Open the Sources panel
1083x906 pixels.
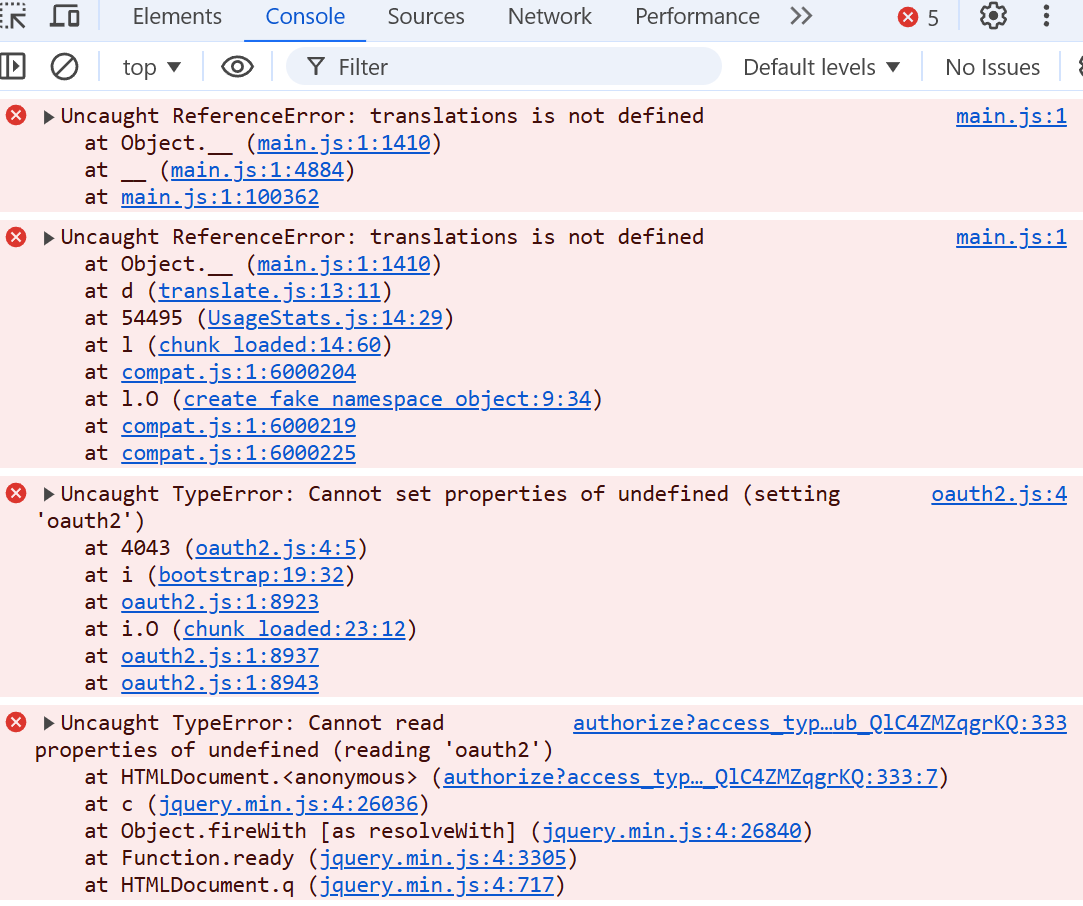(x=425, y=16)
